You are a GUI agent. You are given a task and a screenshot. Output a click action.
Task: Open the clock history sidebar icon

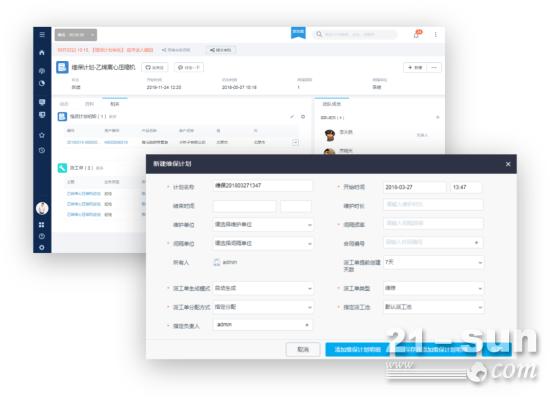42,150
